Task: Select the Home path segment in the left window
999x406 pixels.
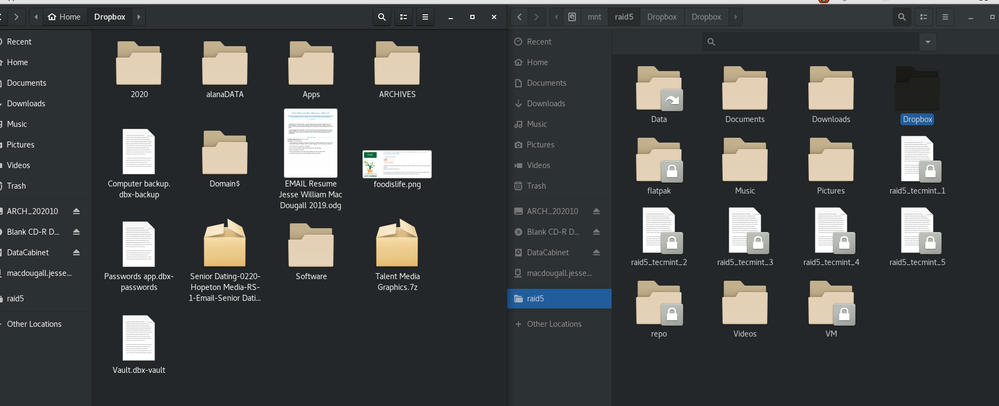Action: [x=64, y=17]
